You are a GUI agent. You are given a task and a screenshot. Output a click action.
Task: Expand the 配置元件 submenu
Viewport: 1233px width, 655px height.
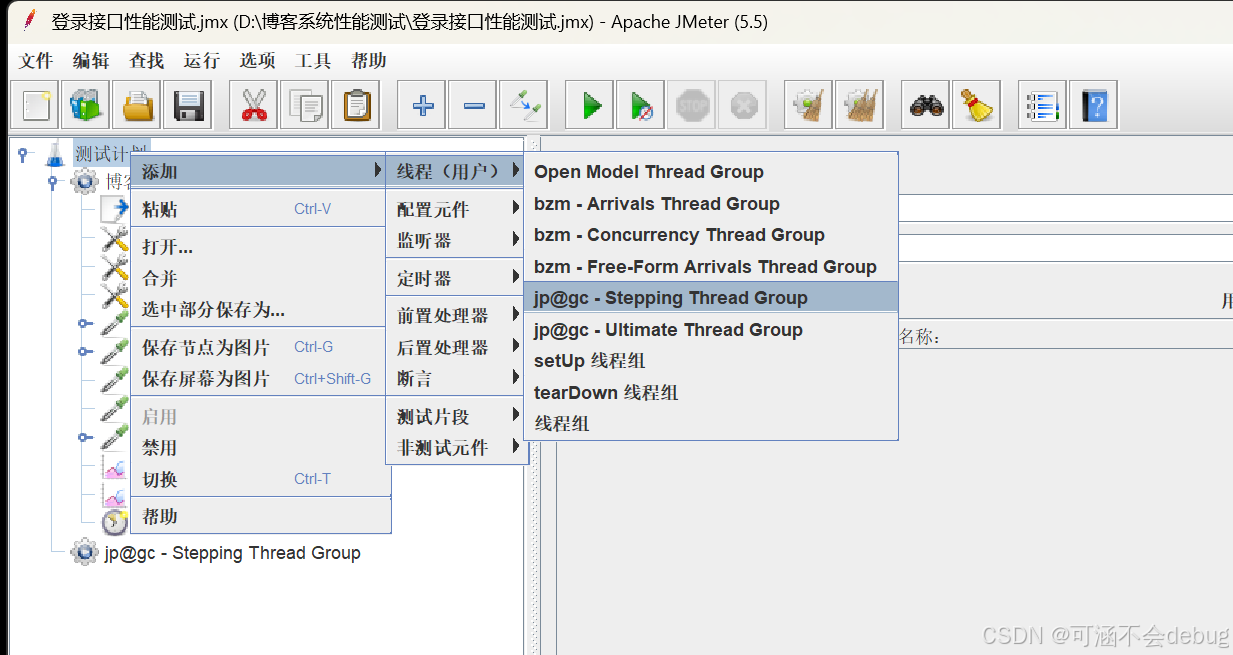456,210
